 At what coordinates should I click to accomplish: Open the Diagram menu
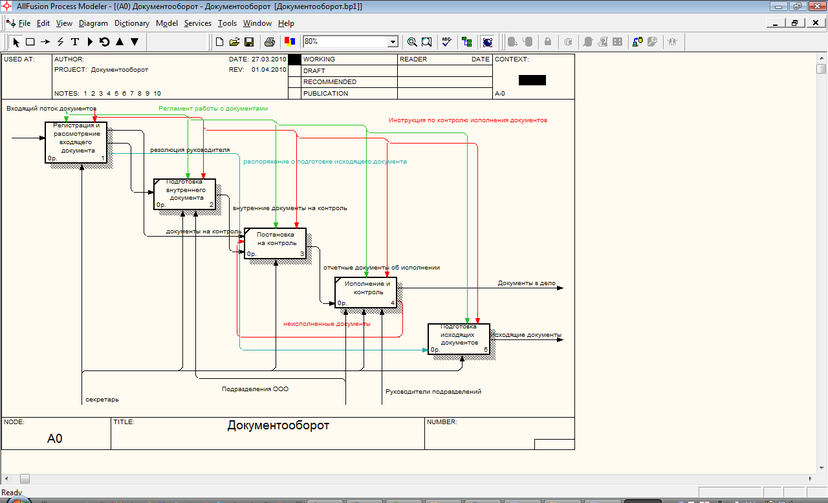(x=93, y=22)
